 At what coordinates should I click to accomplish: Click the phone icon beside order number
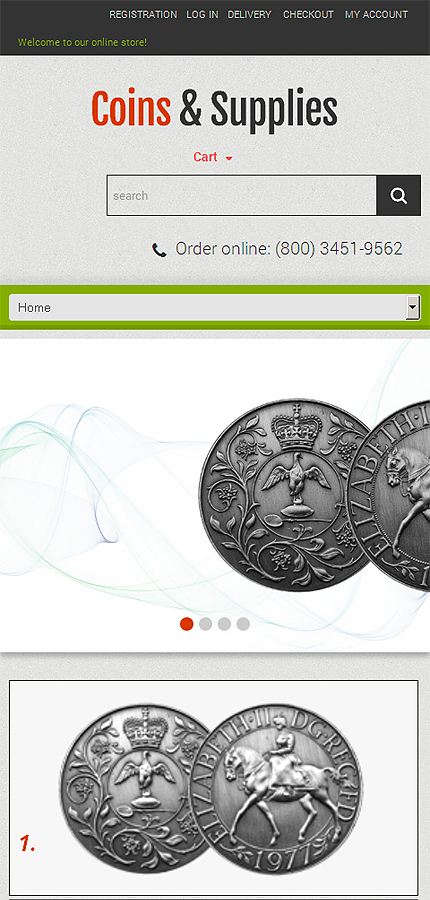(159, 250)
